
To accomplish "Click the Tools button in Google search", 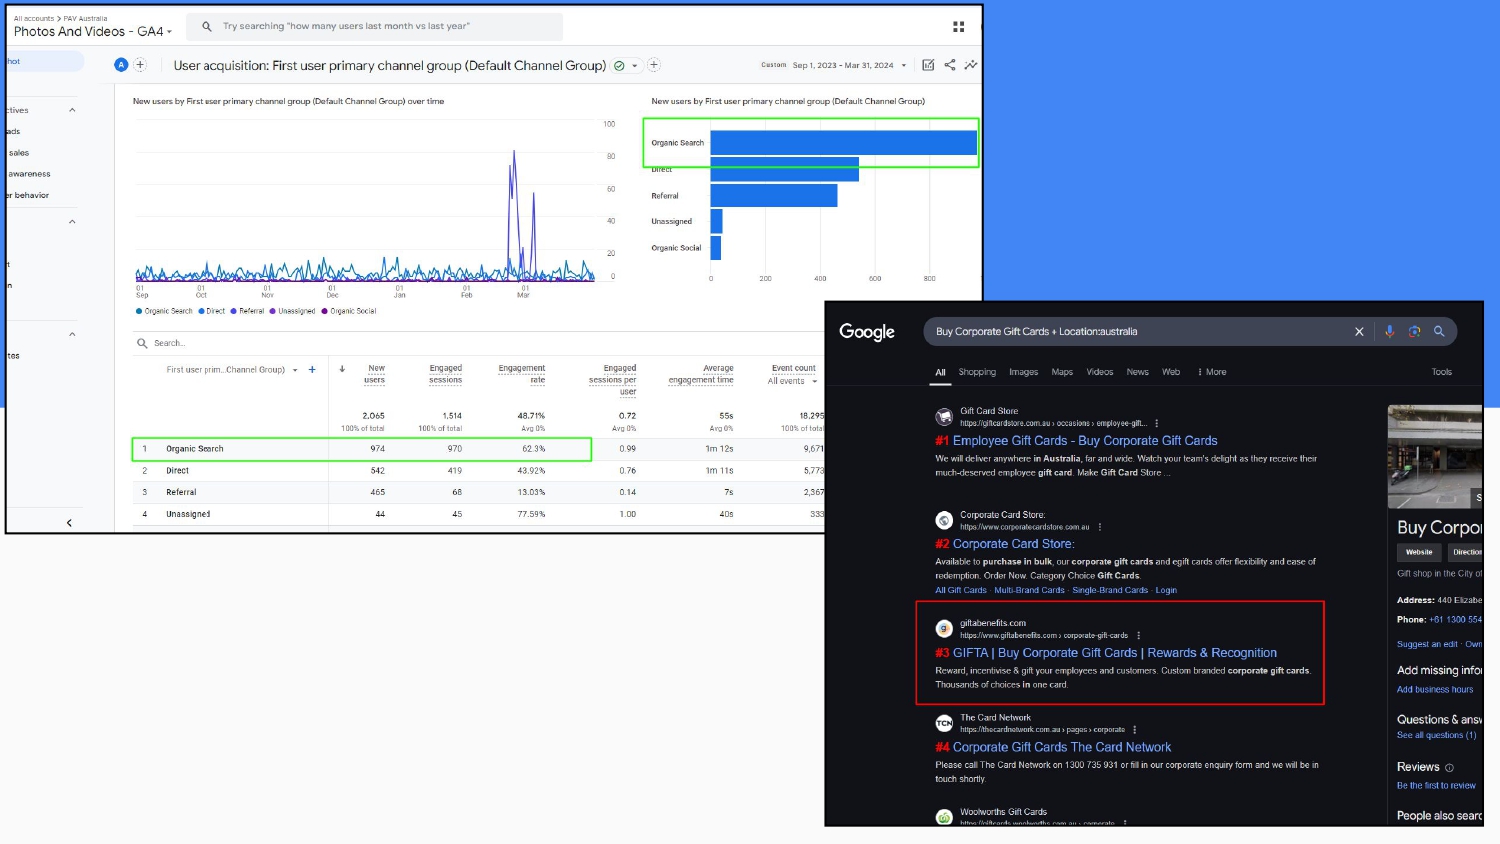I will tap(1441, 372).
